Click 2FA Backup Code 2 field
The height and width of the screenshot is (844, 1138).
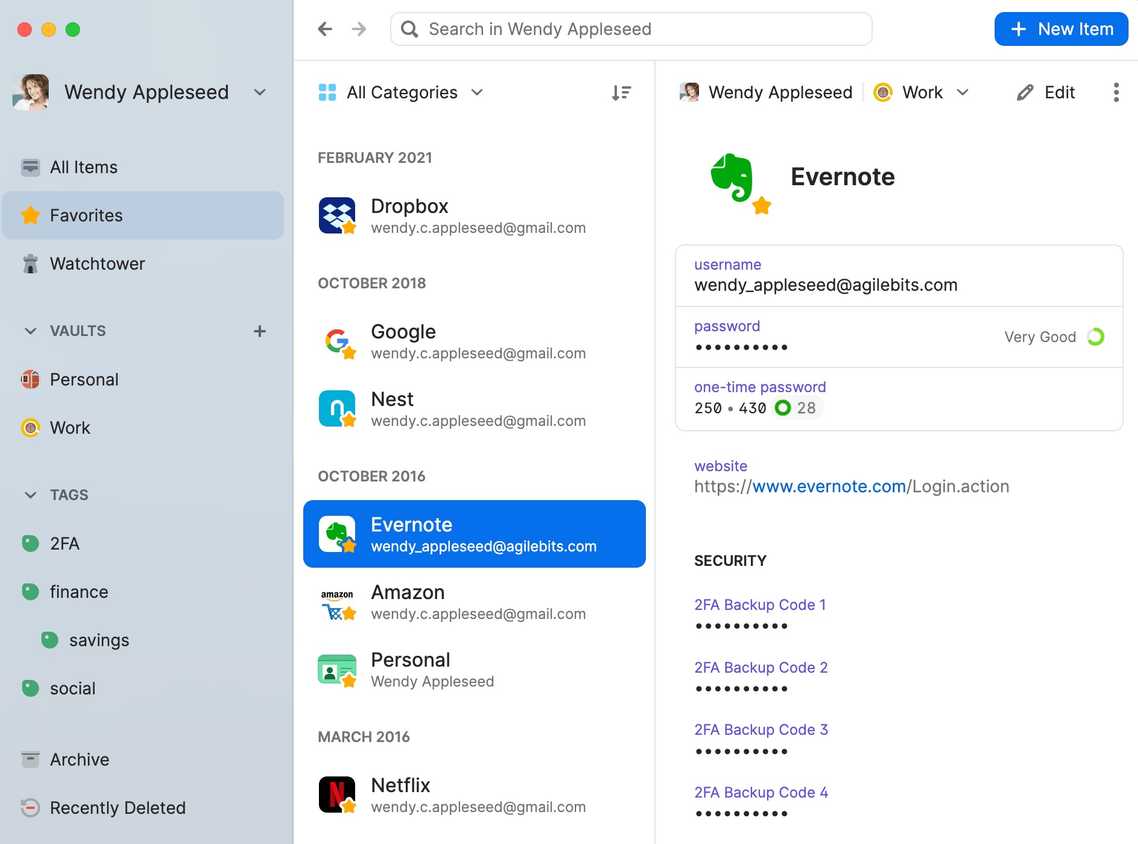(760, 676)
